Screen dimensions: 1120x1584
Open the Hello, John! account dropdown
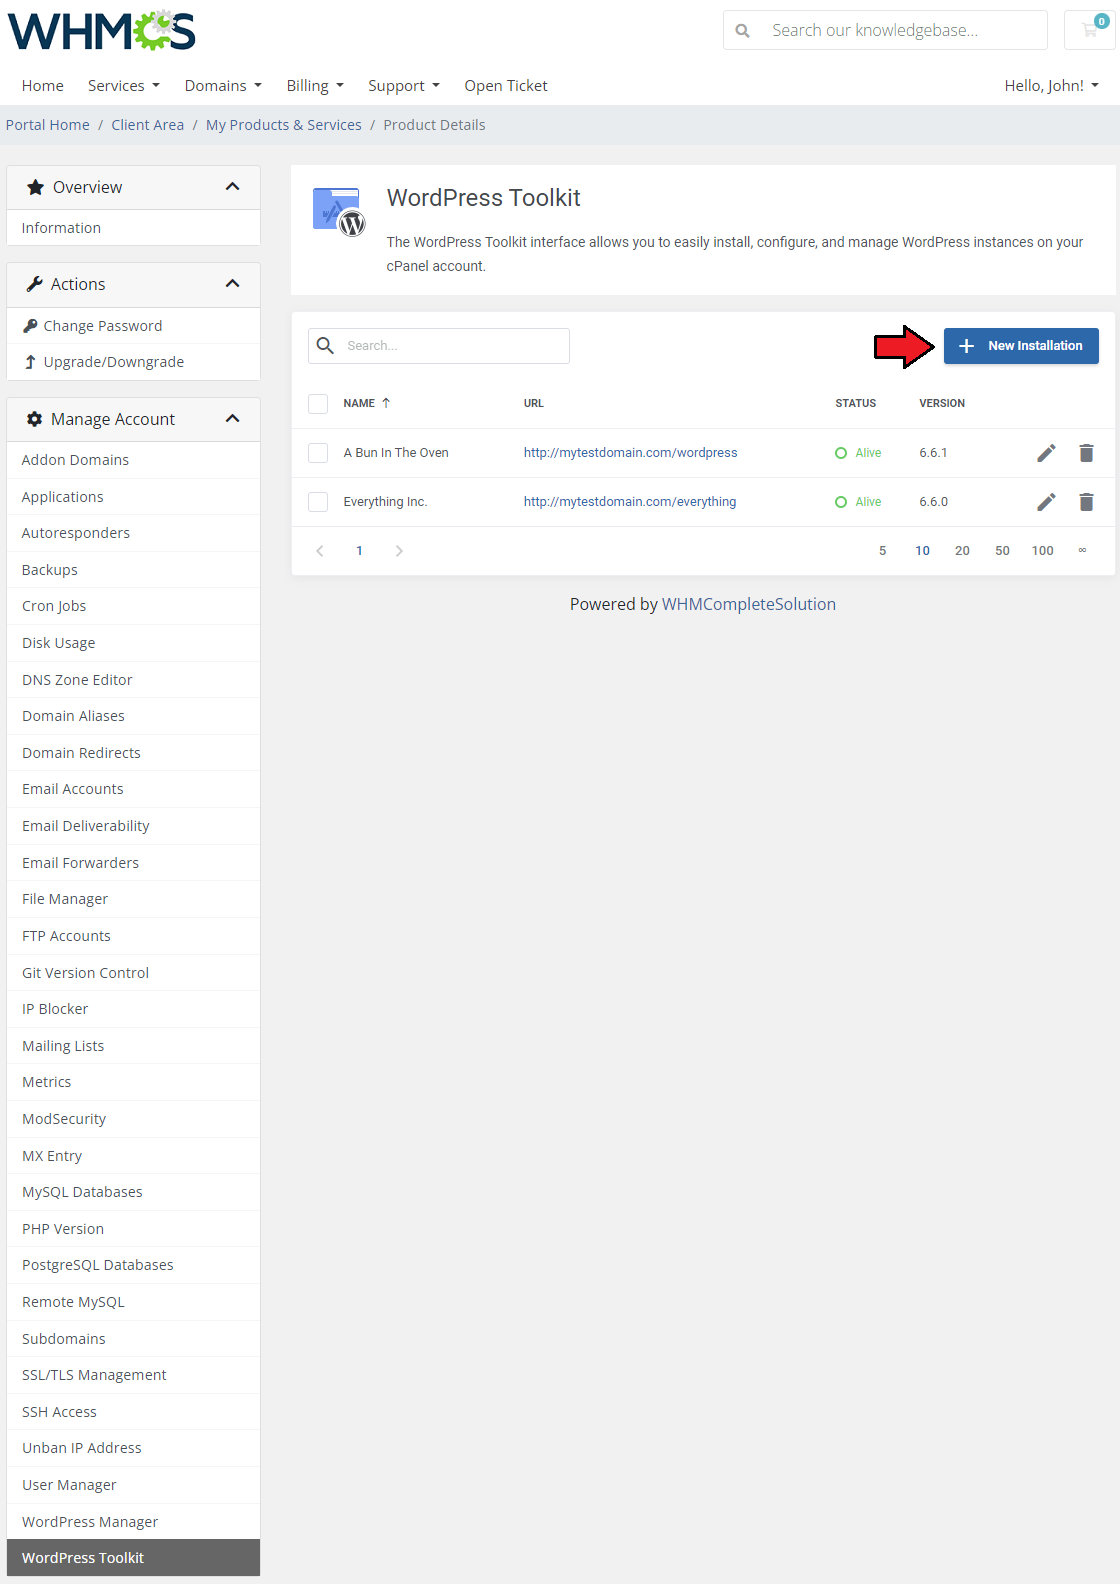coord(1052,86)
